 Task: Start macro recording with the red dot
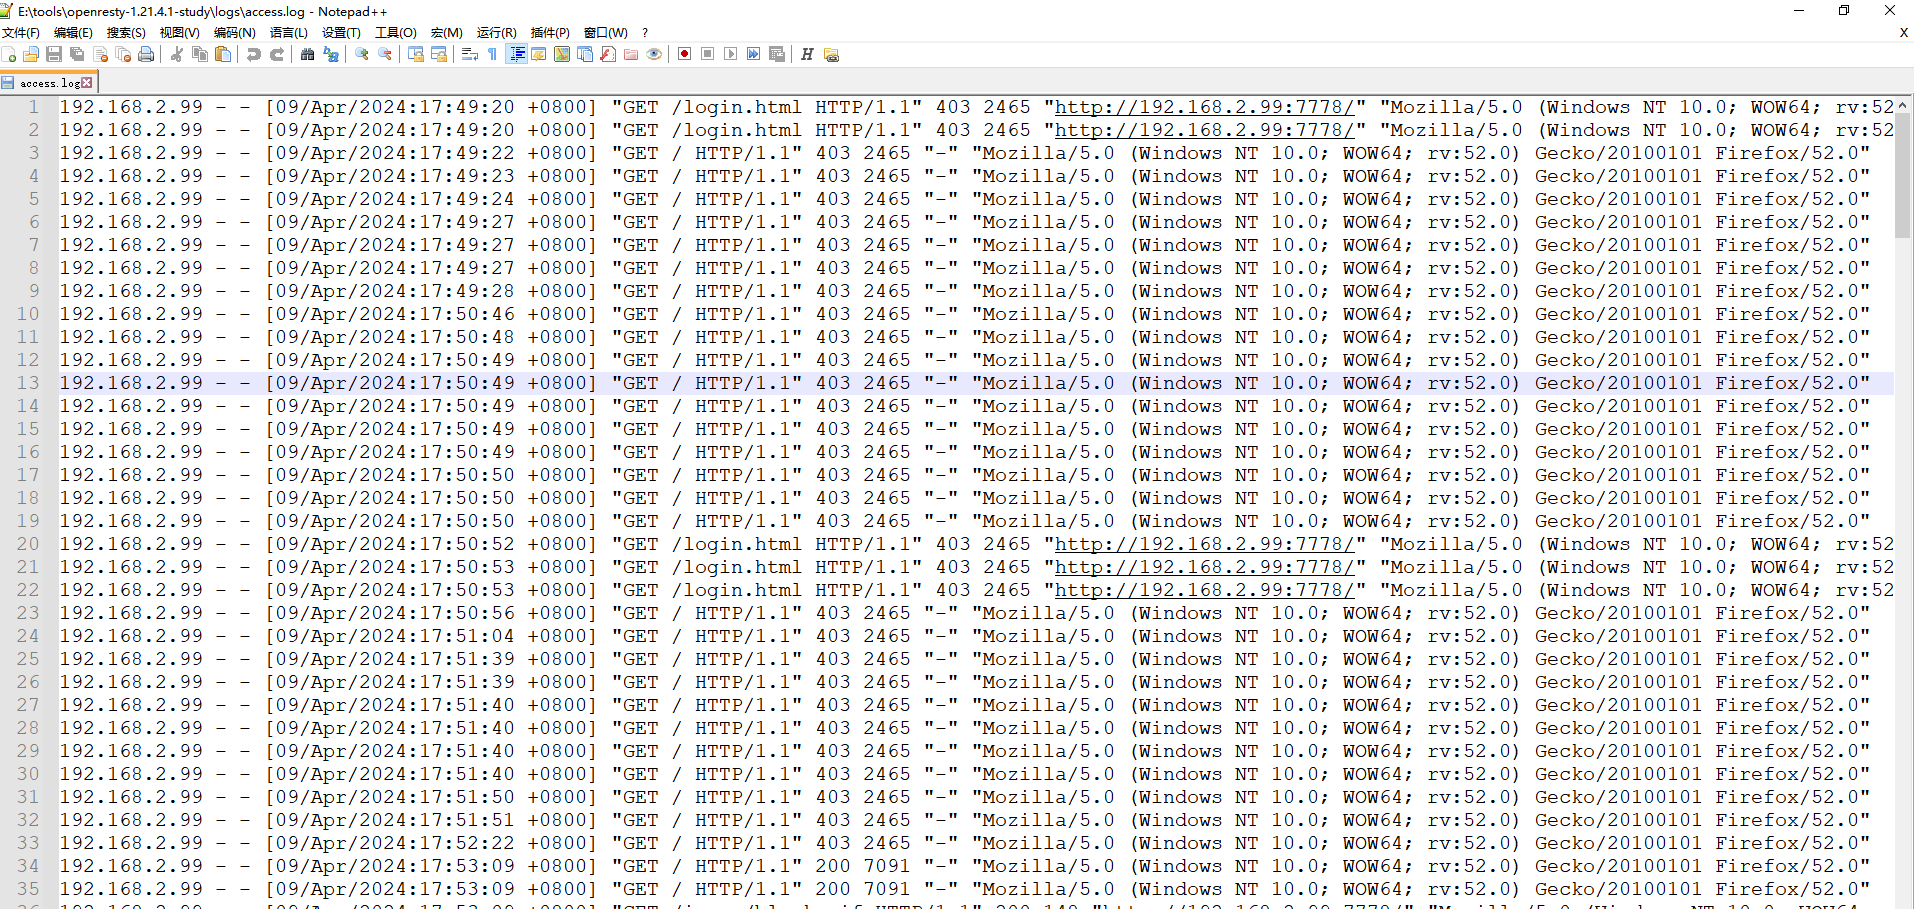tap(684, 54)
